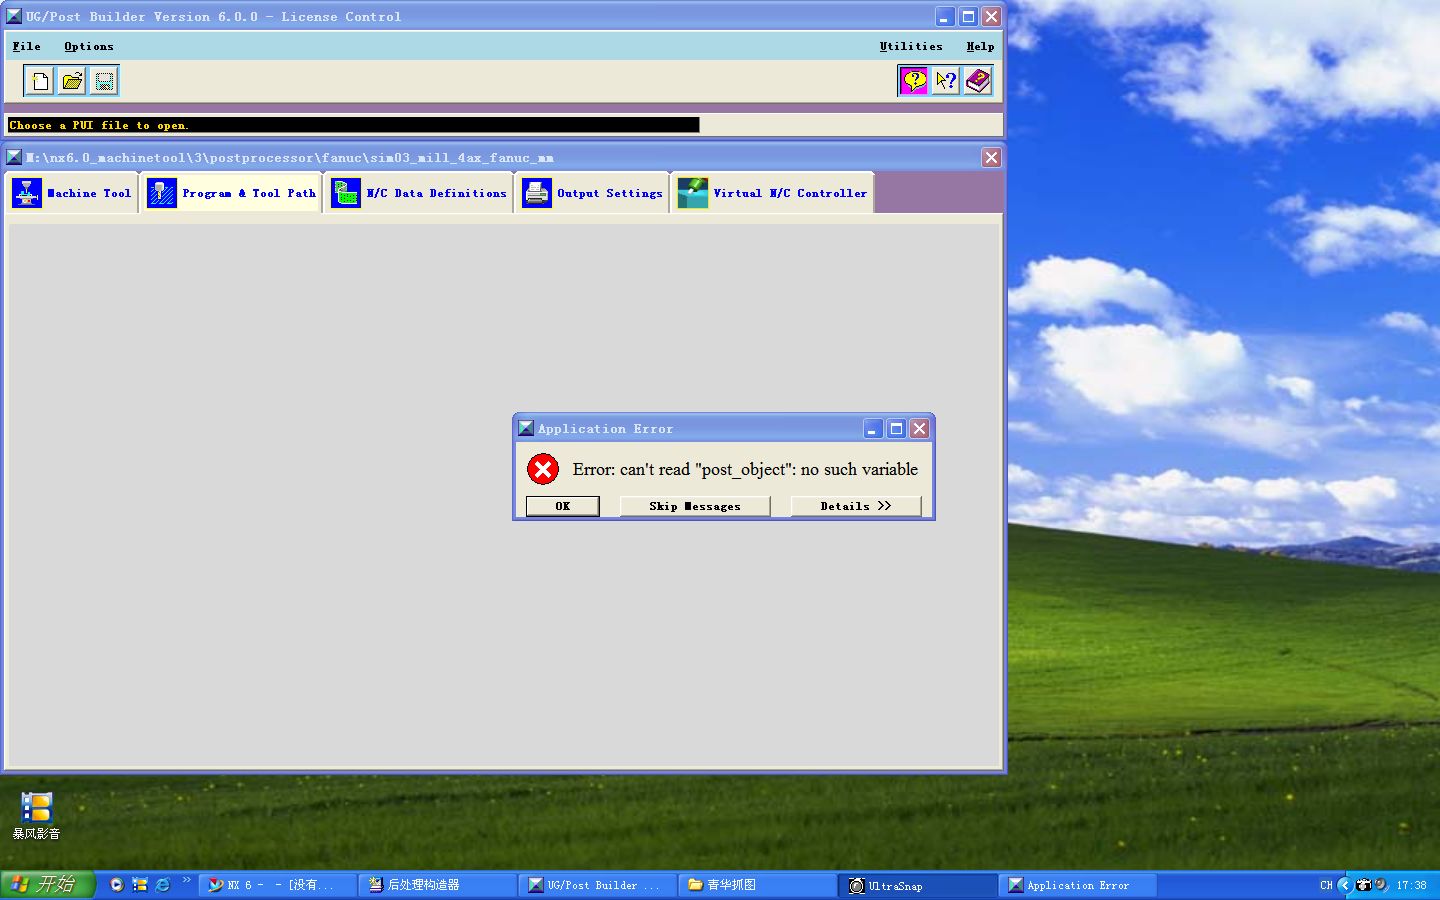Screen dimensions: 1440x900
Task: Click the error text about "post_object" variable
Action: click(745, 469)
